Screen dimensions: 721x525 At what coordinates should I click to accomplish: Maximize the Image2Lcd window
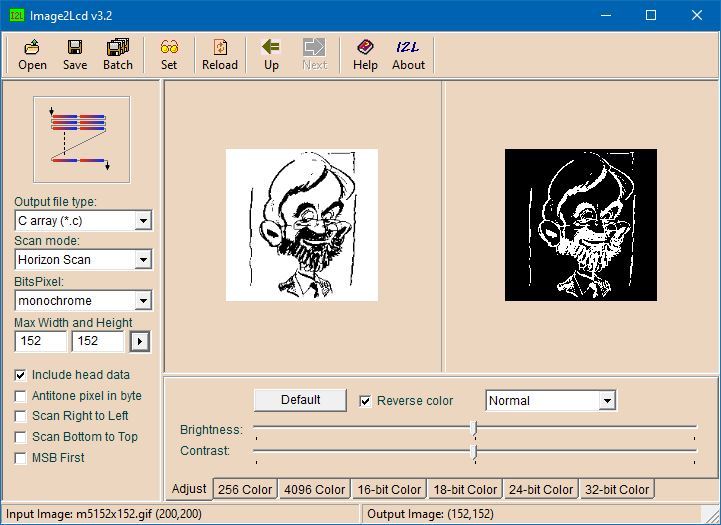click(651, 15)
